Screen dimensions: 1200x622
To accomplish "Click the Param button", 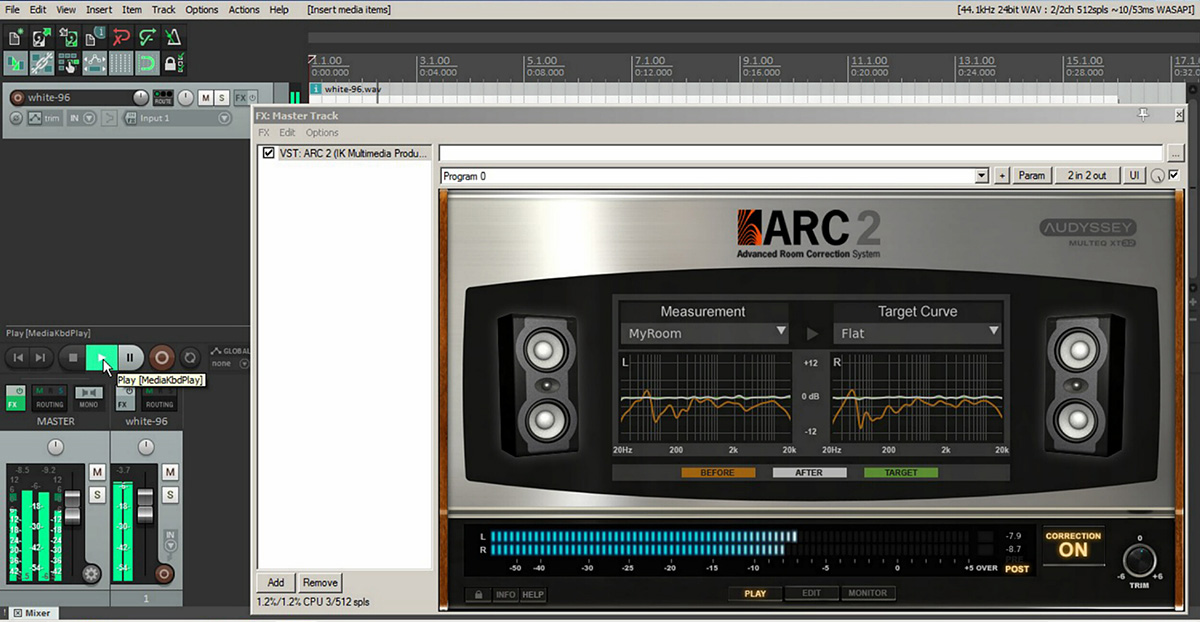I will coord(1031,175).
